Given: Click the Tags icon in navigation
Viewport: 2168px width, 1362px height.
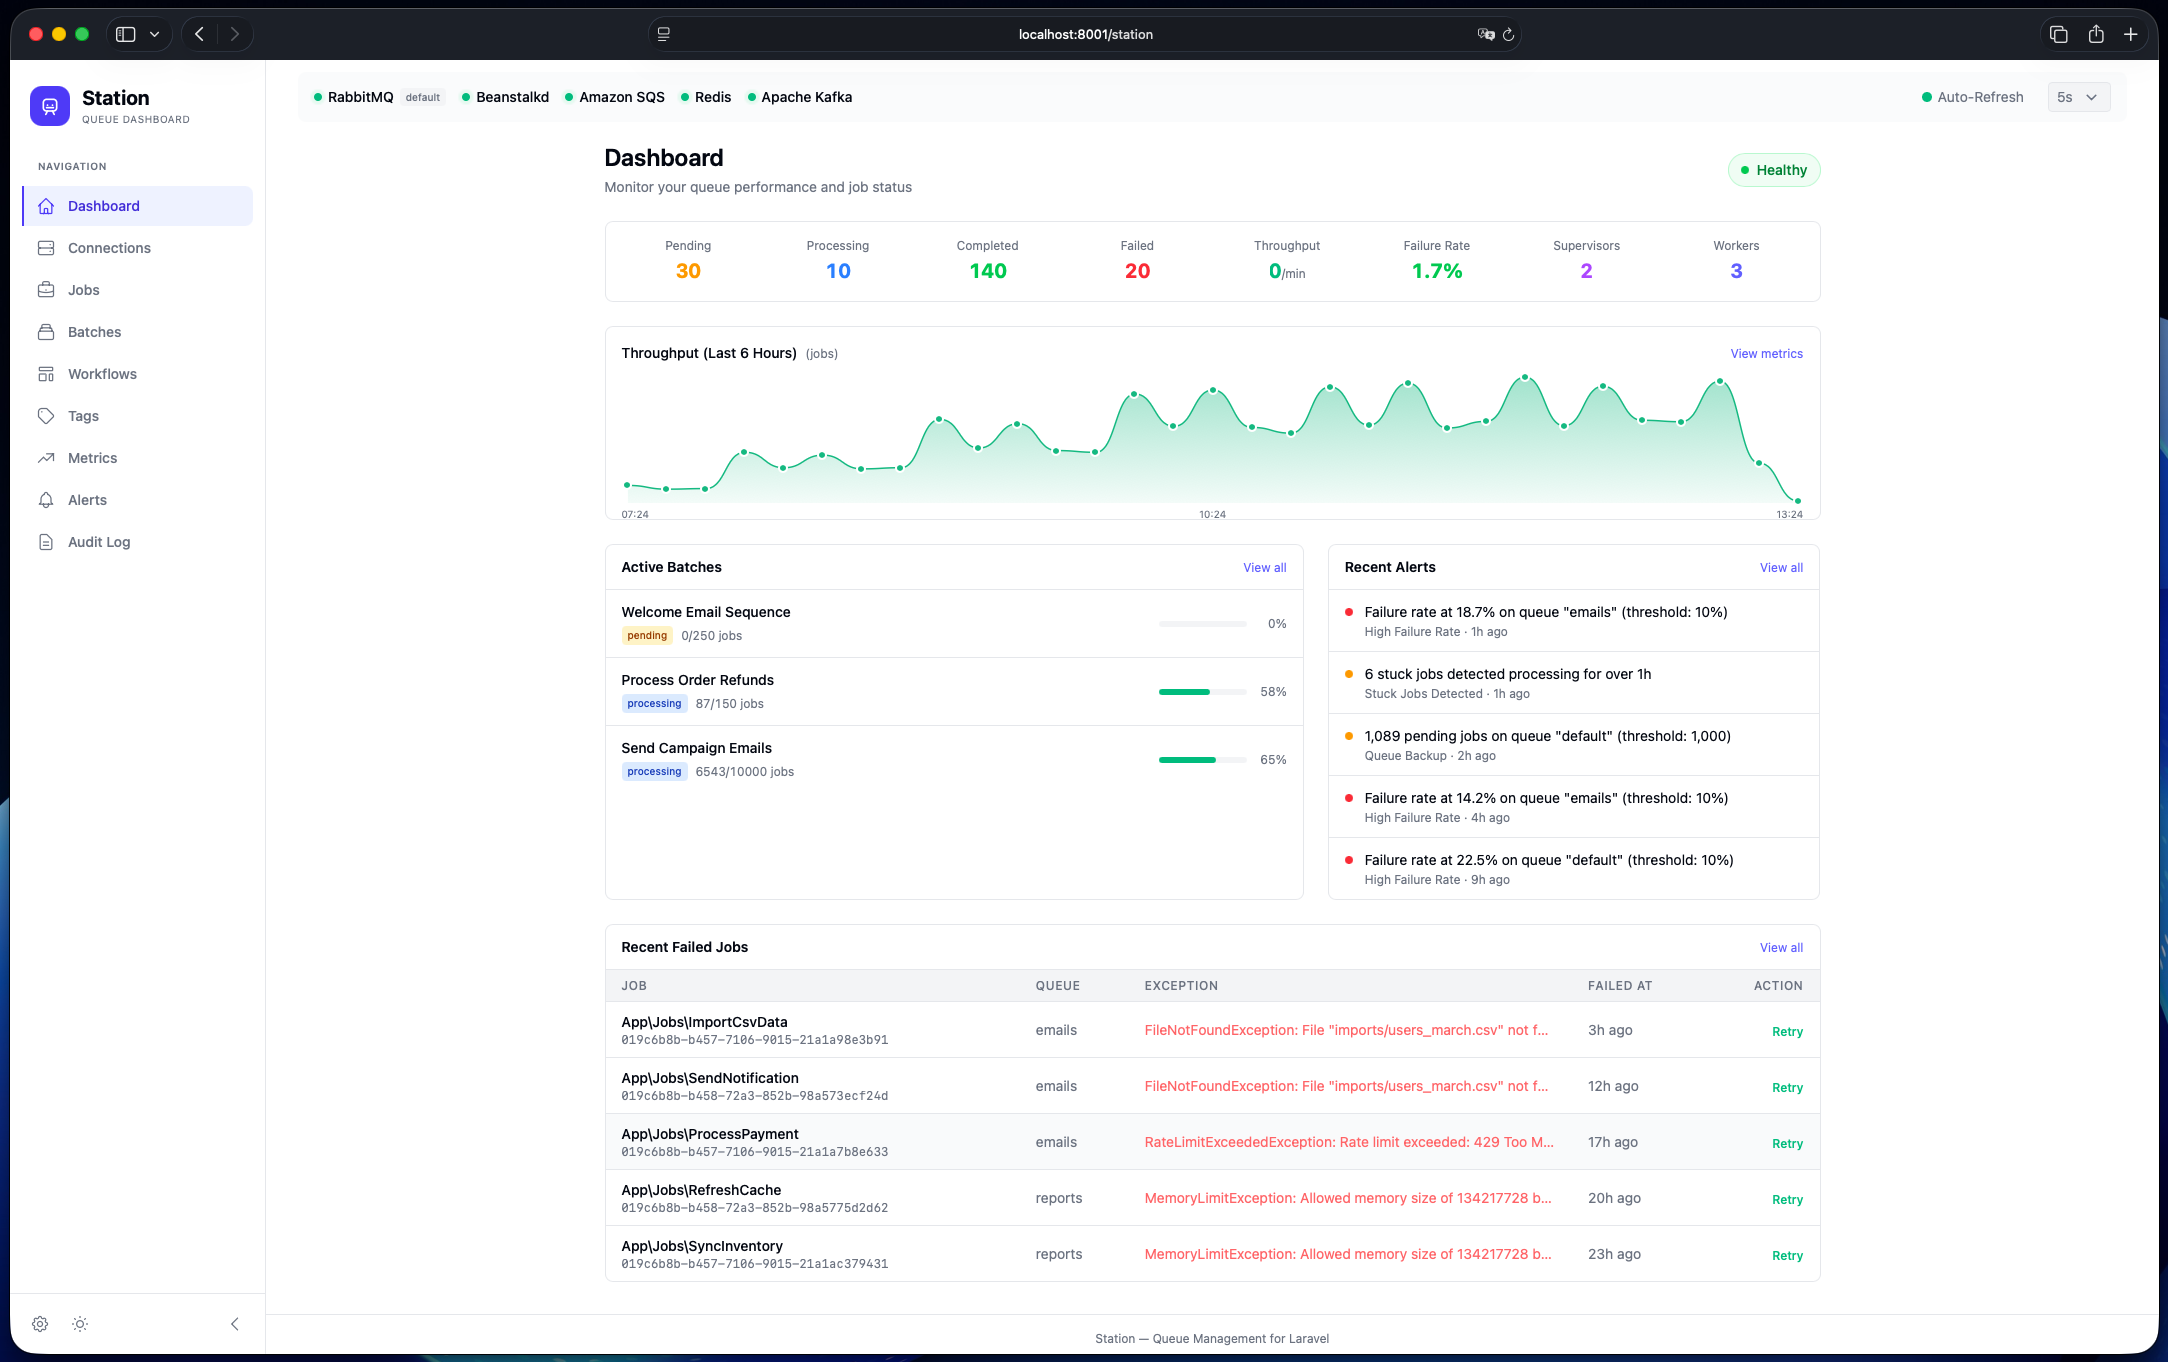Looking at the screenshot, I should [46, 416].
